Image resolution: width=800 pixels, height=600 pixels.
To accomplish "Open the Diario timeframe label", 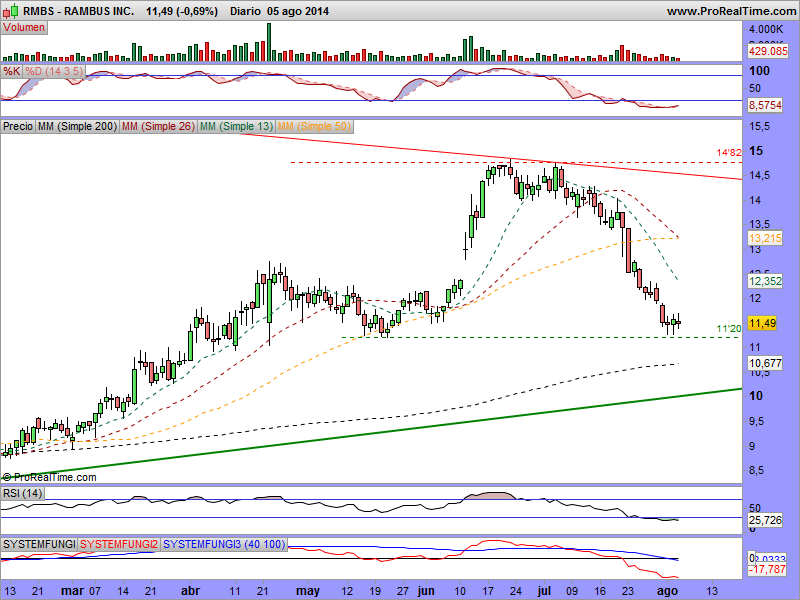I will point(245,11).
